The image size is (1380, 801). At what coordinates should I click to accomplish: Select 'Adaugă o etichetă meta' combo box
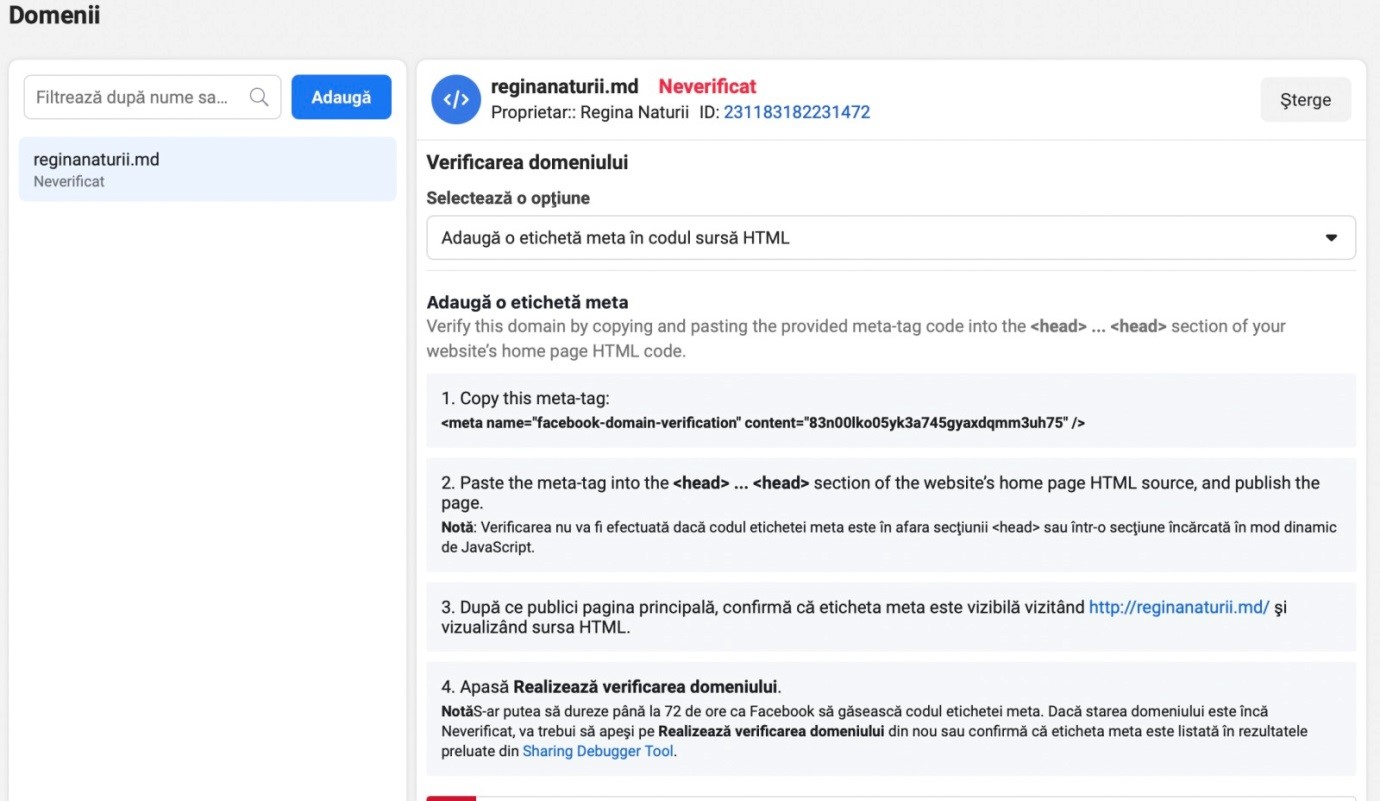pos(891,238)
